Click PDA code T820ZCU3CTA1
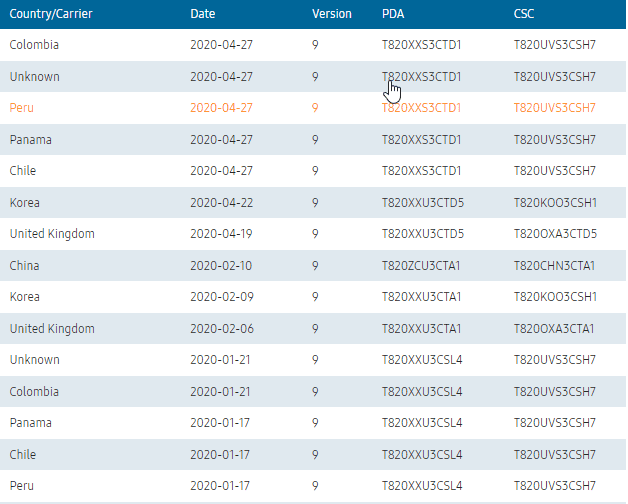Screen dimensions: 628x504 click(x=422, y=266)
